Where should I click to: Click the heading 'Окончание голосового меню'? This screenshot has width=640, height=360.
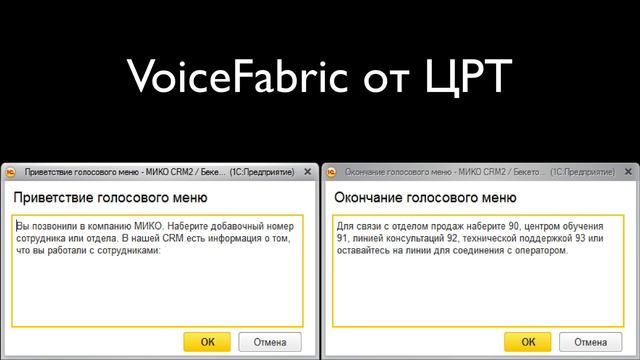pos(425,198)
